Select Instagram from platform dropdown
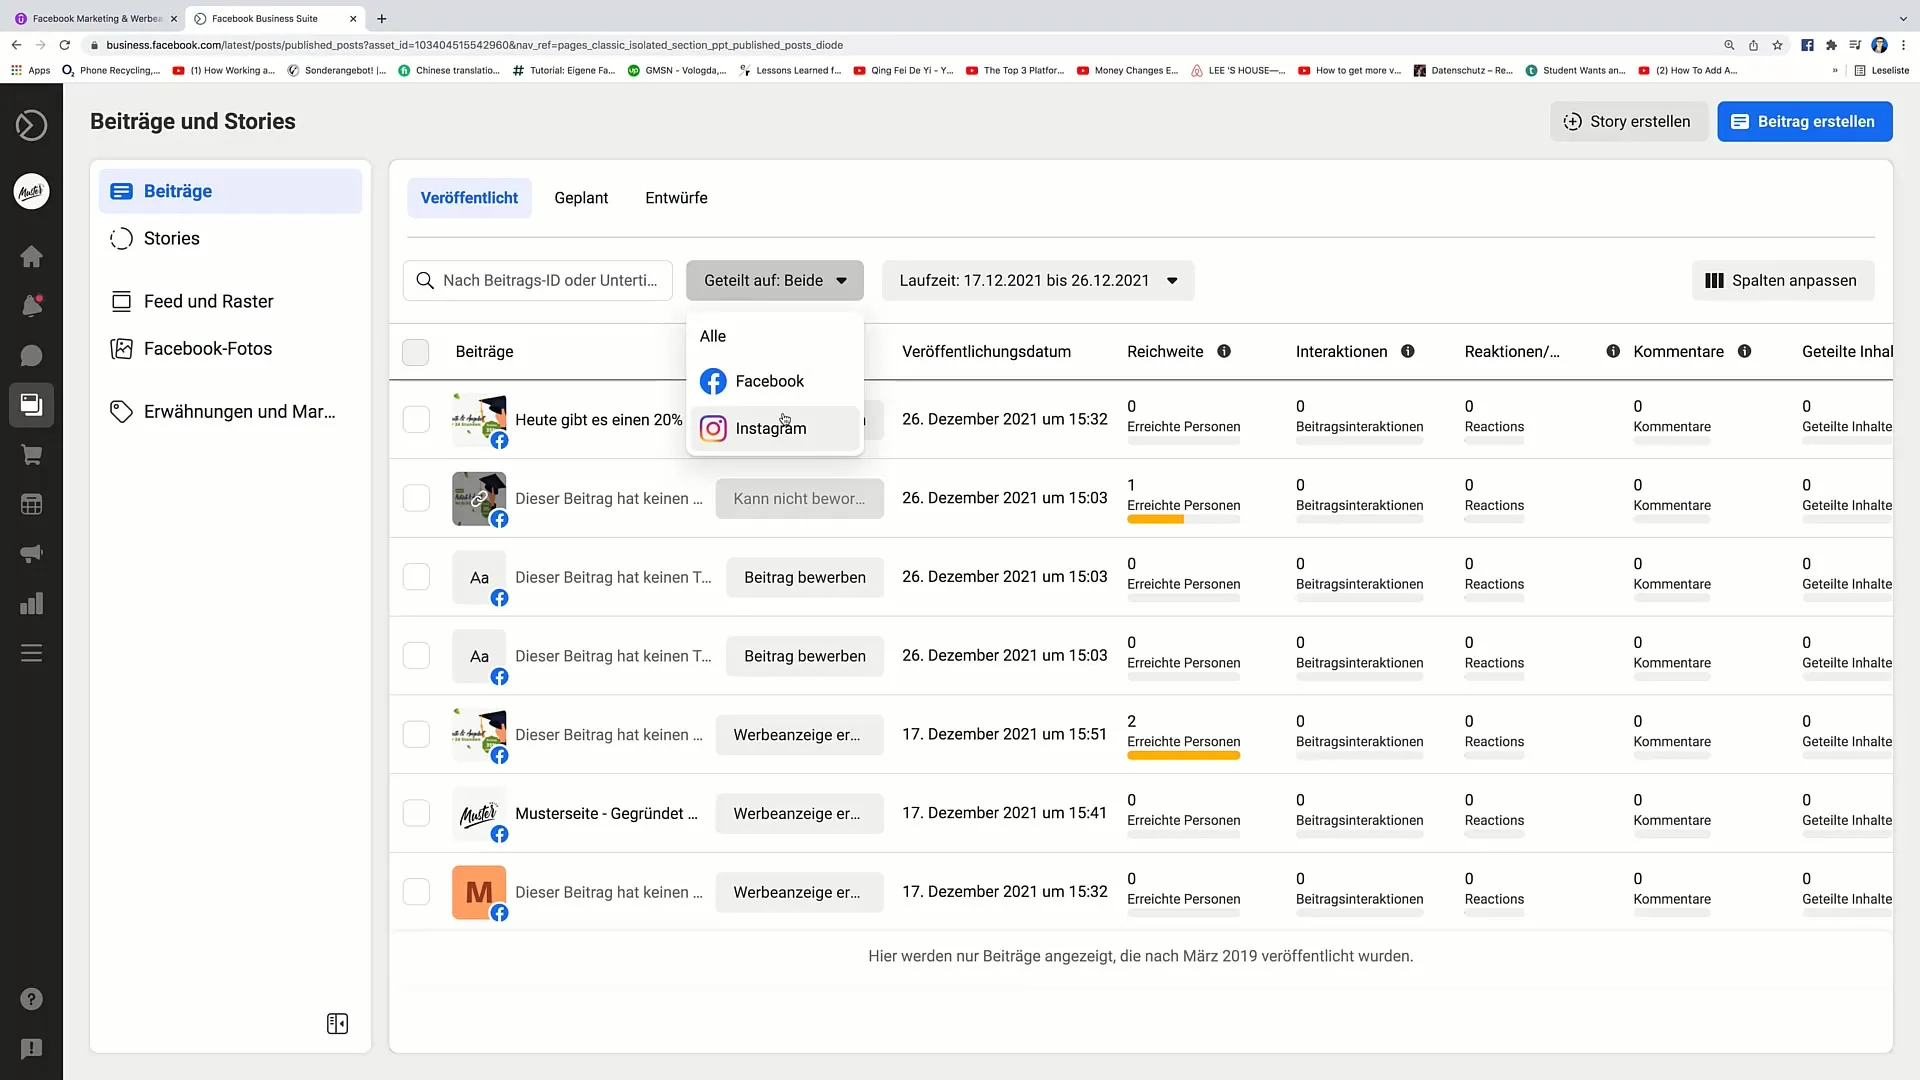The height and width of the screenshot is (1080, 1920). point(771,427)
